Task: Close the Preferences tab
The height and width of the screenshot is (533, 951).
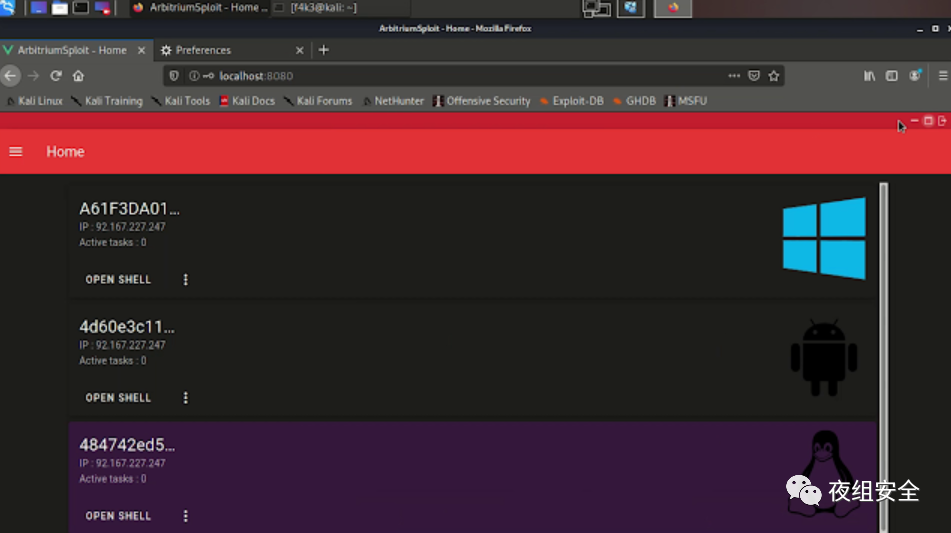Action: point(300,50)
